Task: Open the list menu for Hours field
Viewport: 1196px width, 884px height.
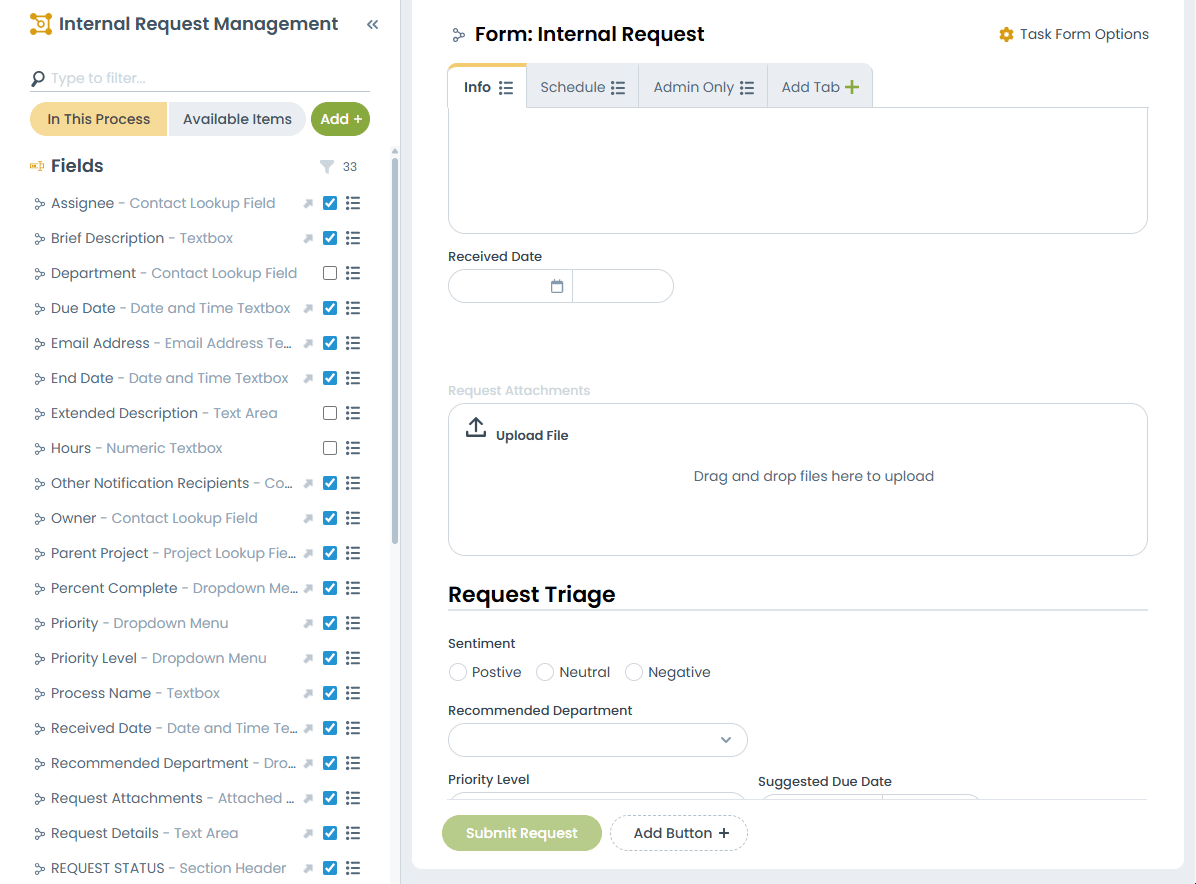Action: point(352,448)
